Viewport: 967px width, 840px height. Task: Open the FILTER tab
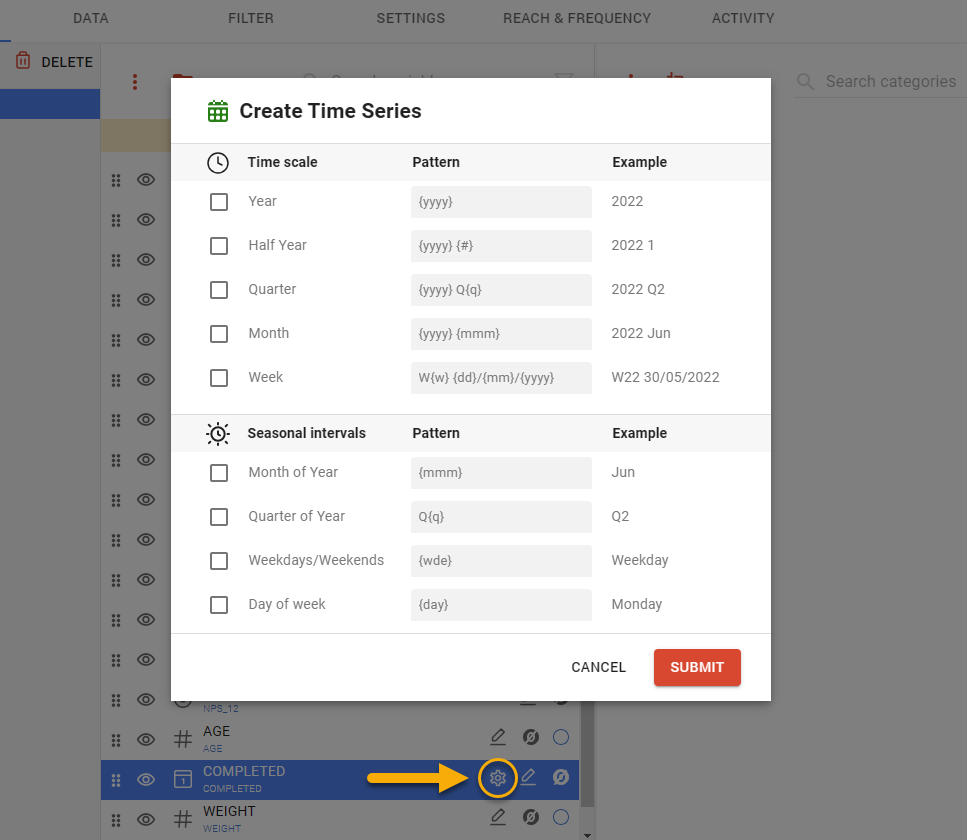coord(250,18)
